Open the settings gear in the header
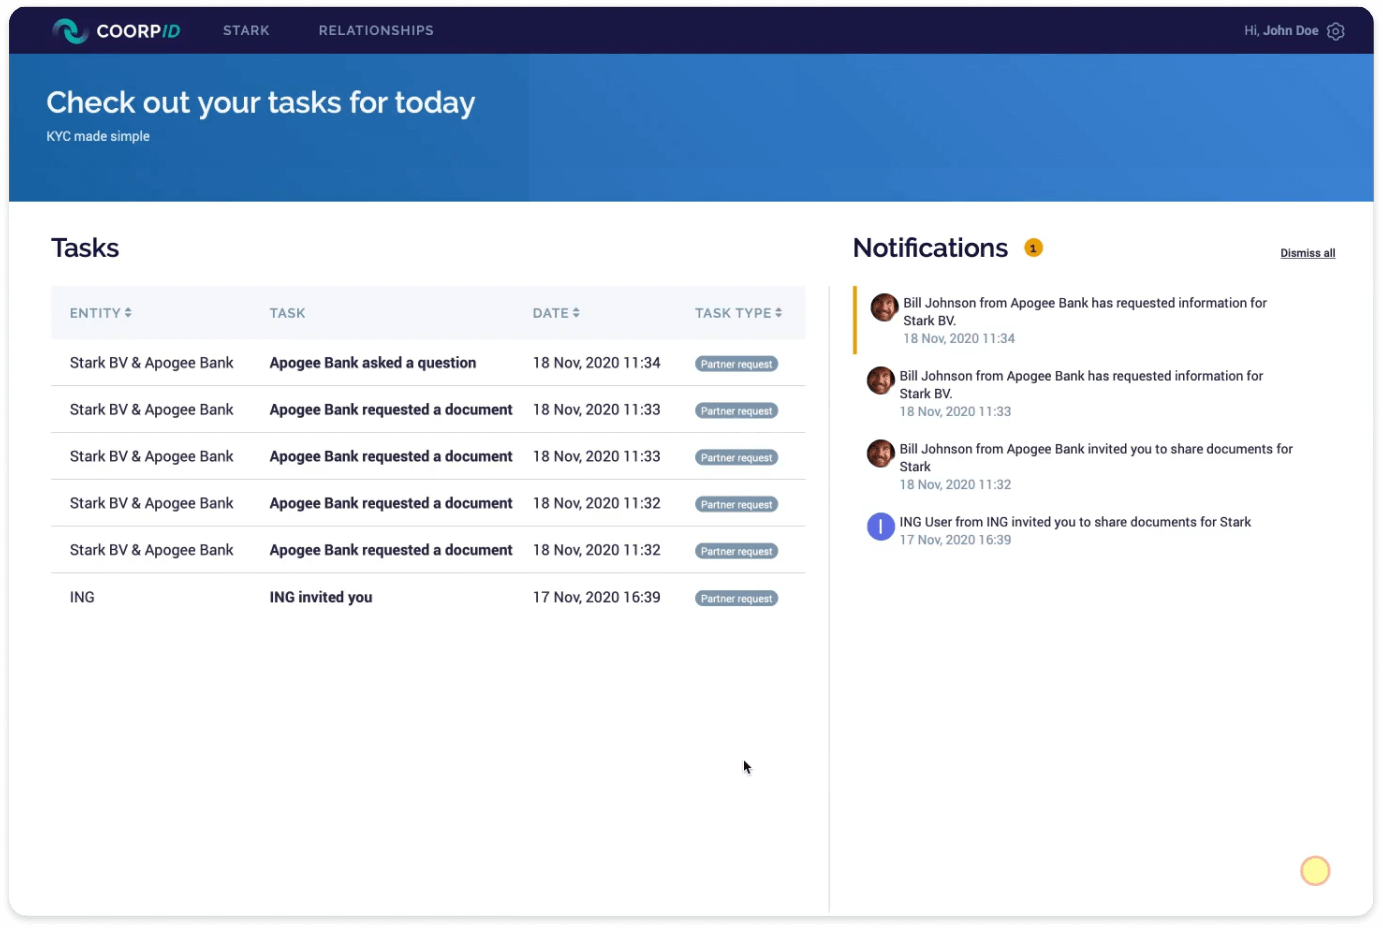 [x=1335, y=31]
